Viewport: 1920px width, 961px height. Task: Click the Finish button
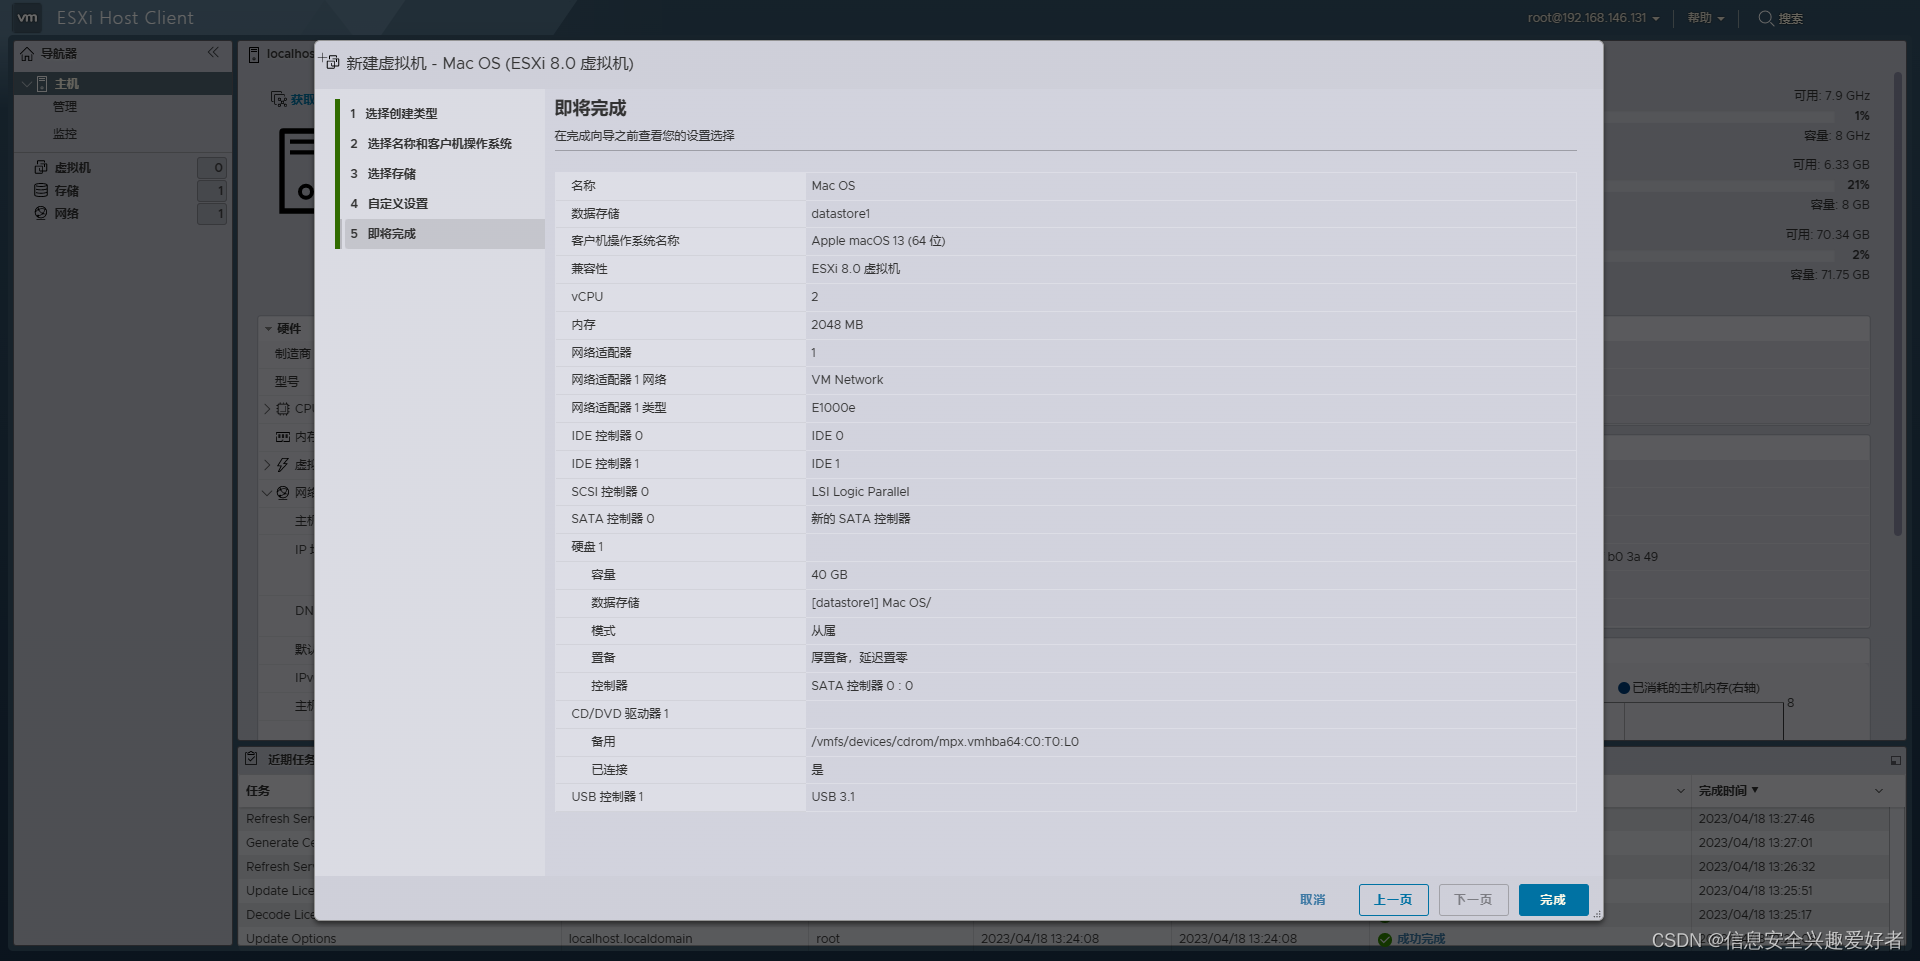(1553, 900)
